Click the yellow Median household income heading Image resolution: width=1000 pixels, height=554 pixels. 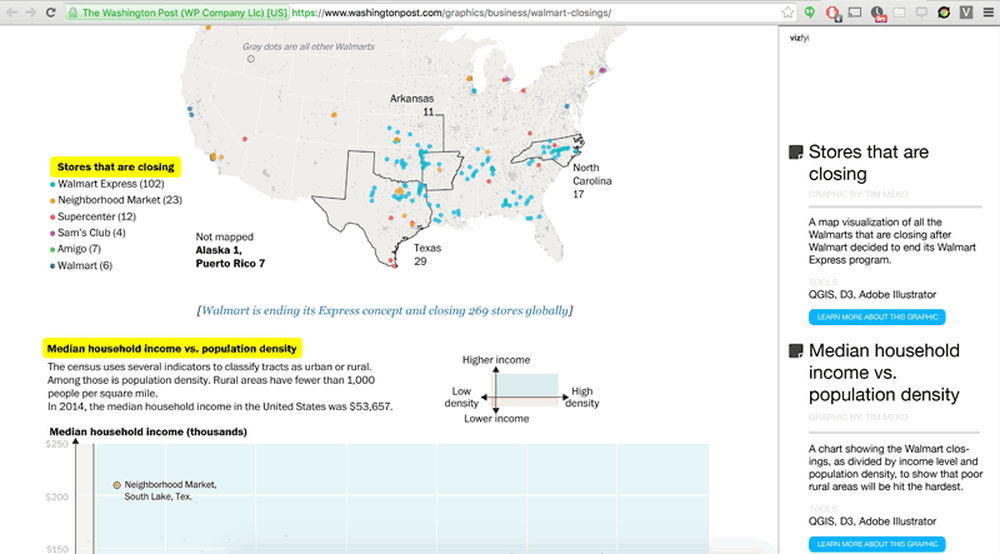pos(172,349)
